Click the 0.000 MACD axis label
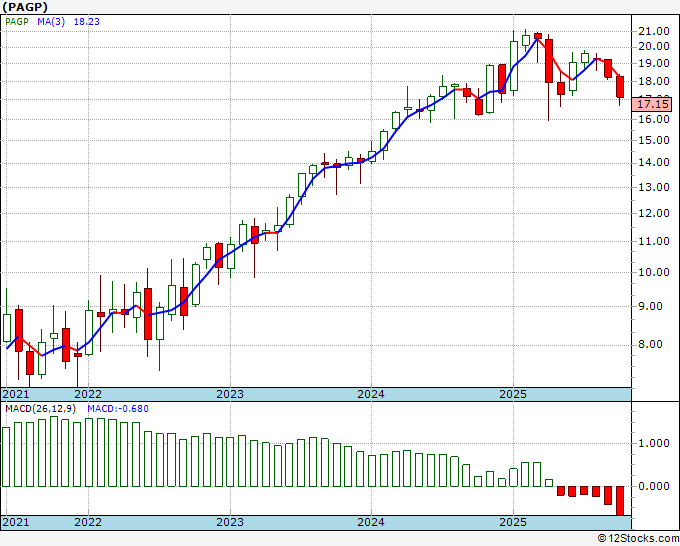 tap(654, 486)
